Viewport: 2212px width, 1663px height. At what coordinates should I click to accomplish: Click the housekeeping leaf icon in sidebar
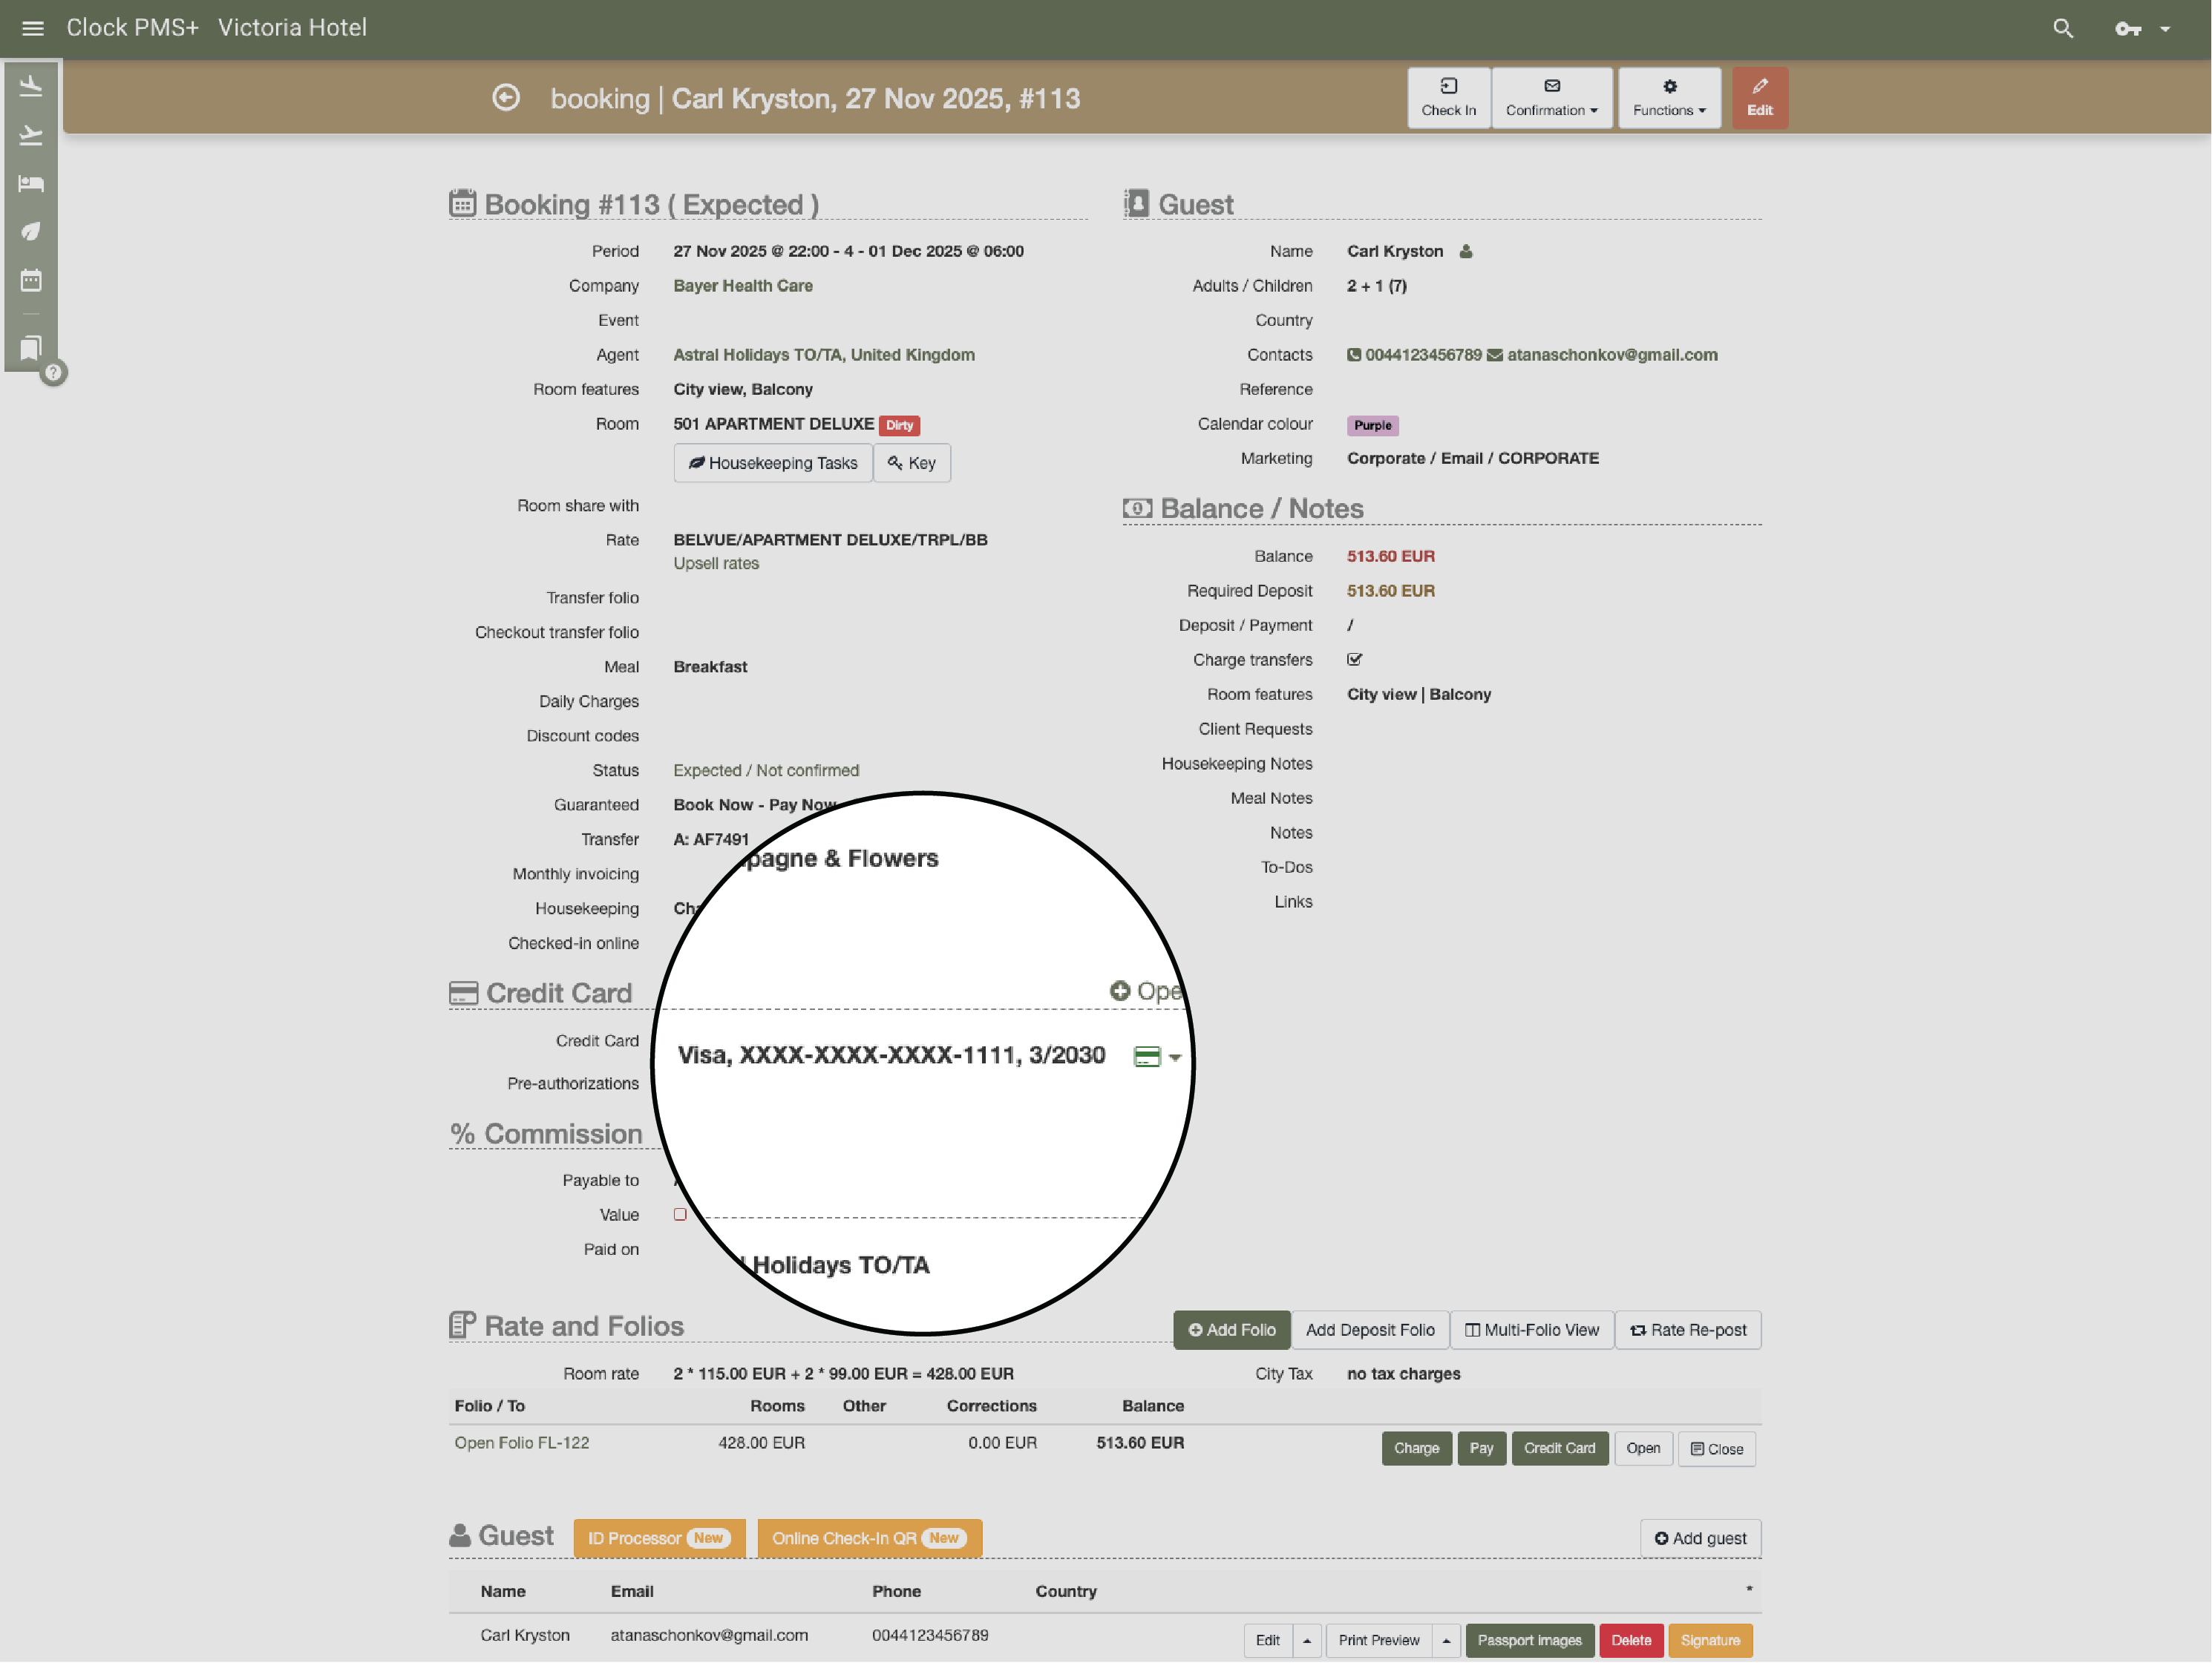[31, 232]
